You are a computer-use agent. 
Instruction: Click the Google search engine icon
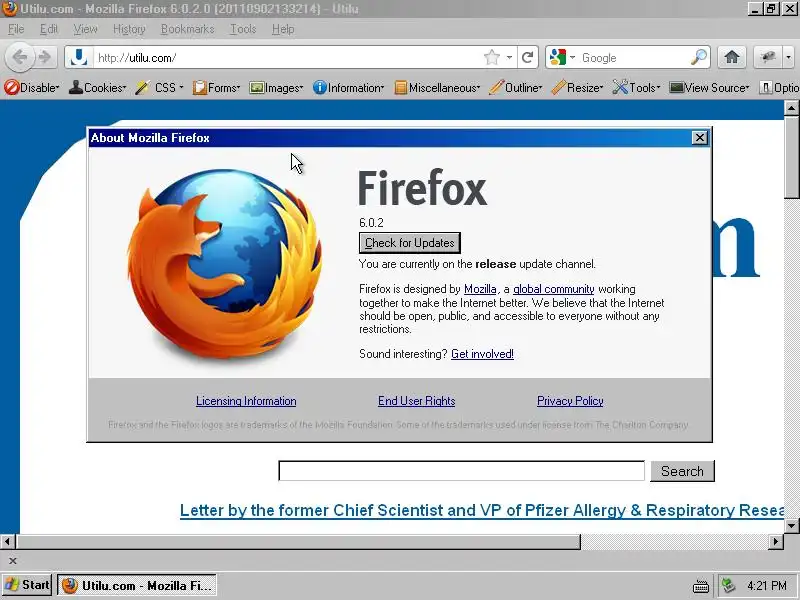pyautogui.click(x=558, y=57)
